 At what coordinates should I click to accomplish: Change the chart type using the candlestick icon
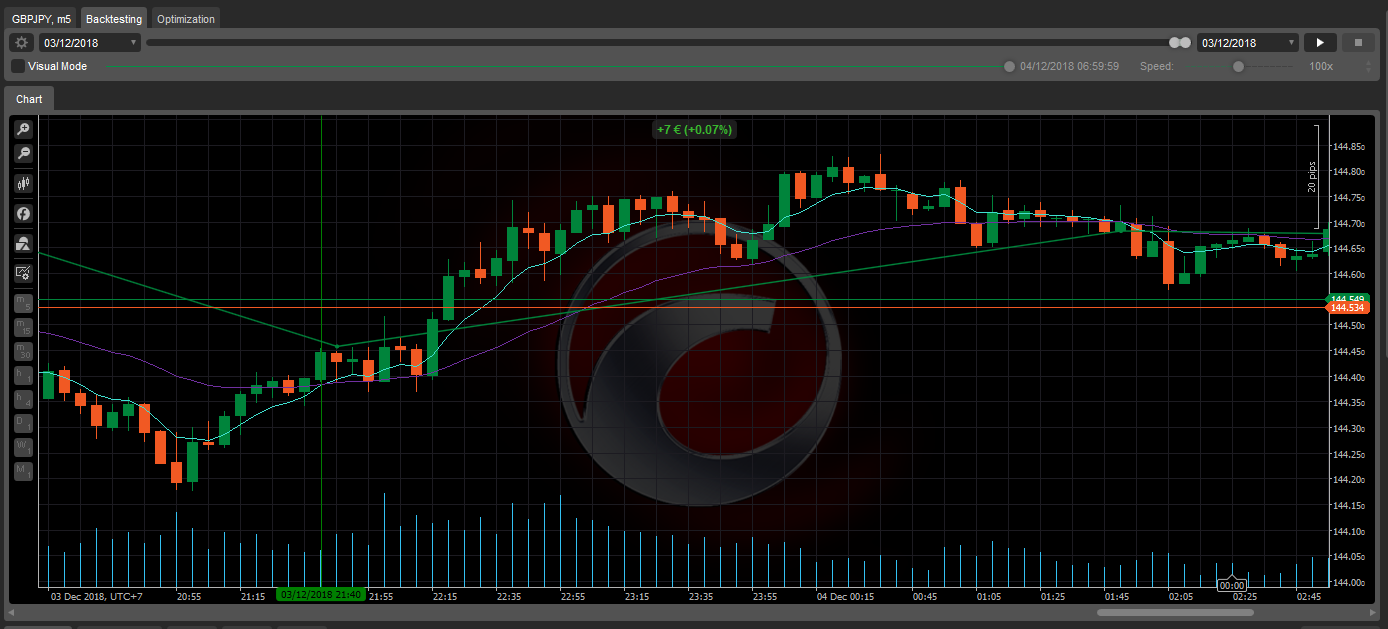22,183
